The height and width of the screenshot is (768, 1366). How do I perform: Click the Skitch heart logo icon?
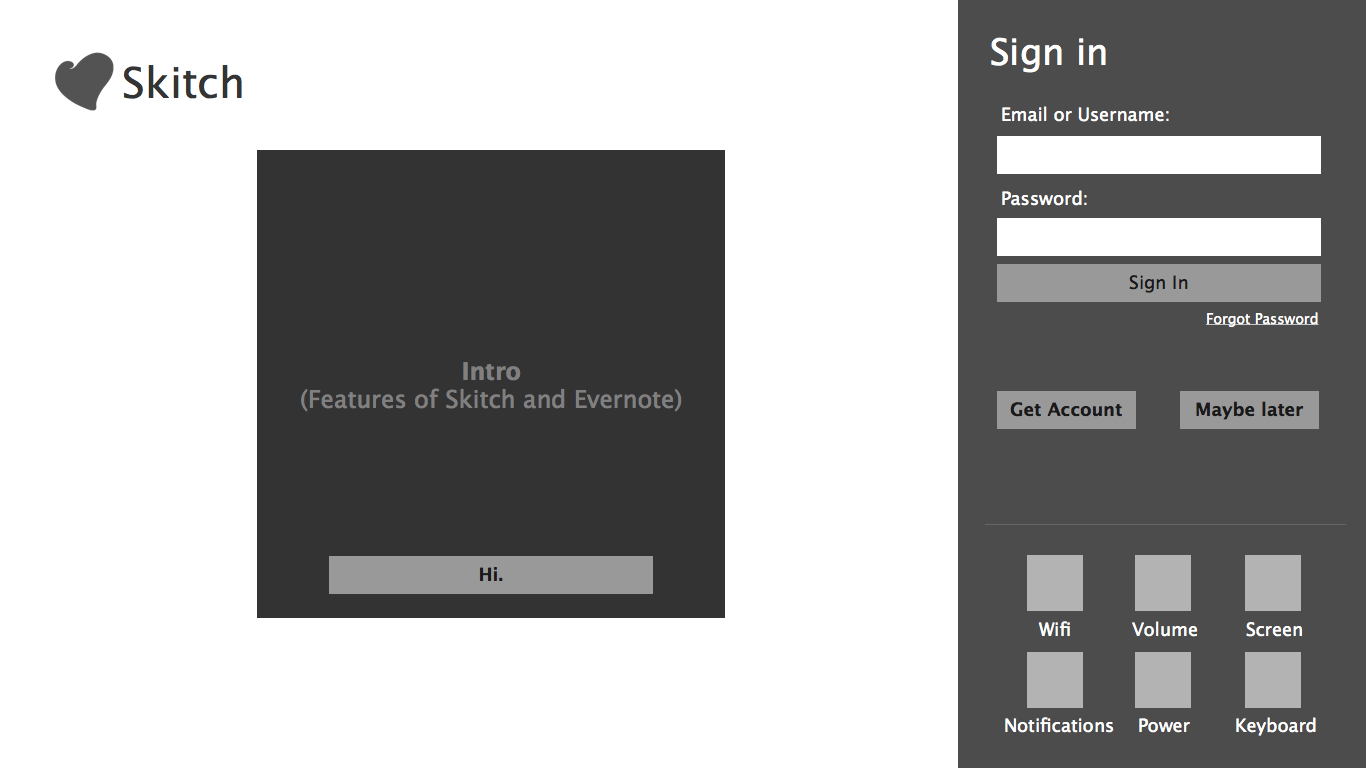point(84,81)
